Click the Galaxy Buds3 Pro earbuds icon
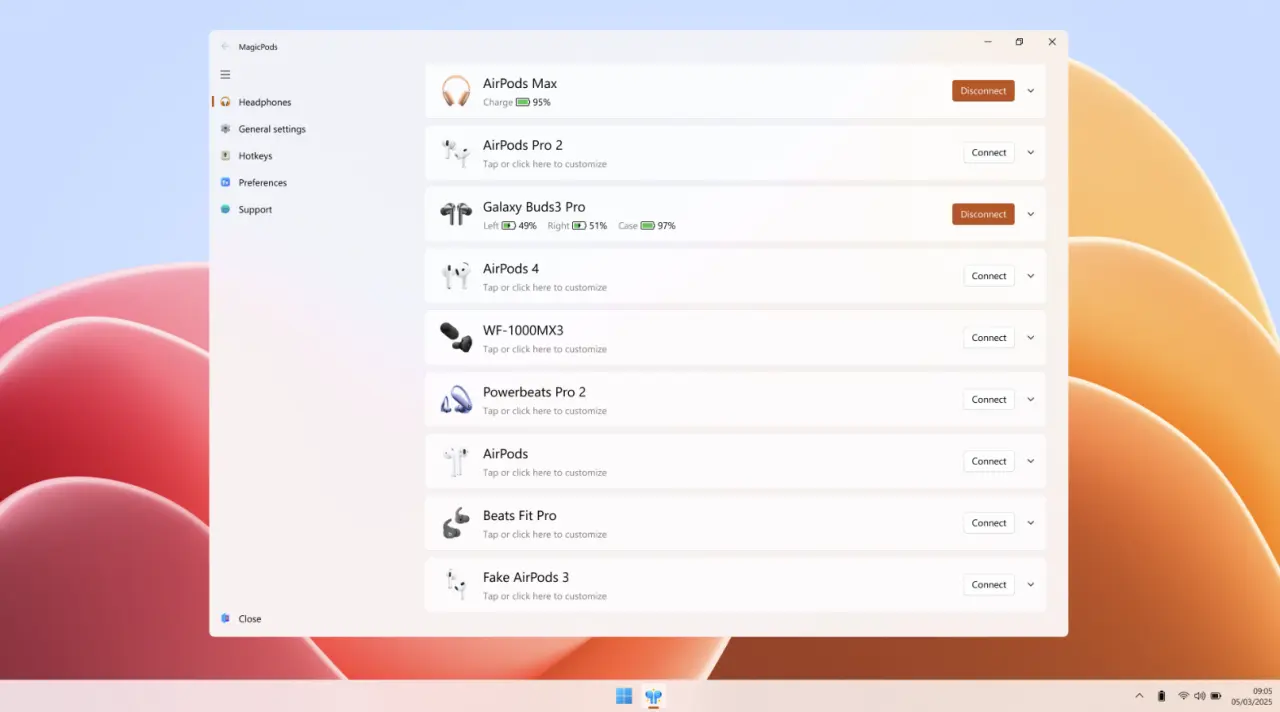The width and height of the screenshot is (1280, 712). pyautogui.click(x=456, y=214)
